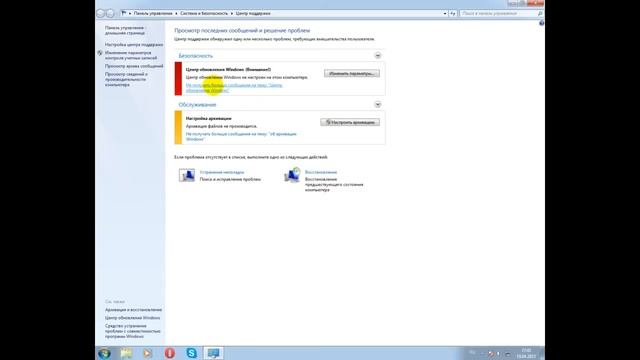Open the address bar history dropdown
The width and height of the screenshot is (640, 360).
coord(445,13)
